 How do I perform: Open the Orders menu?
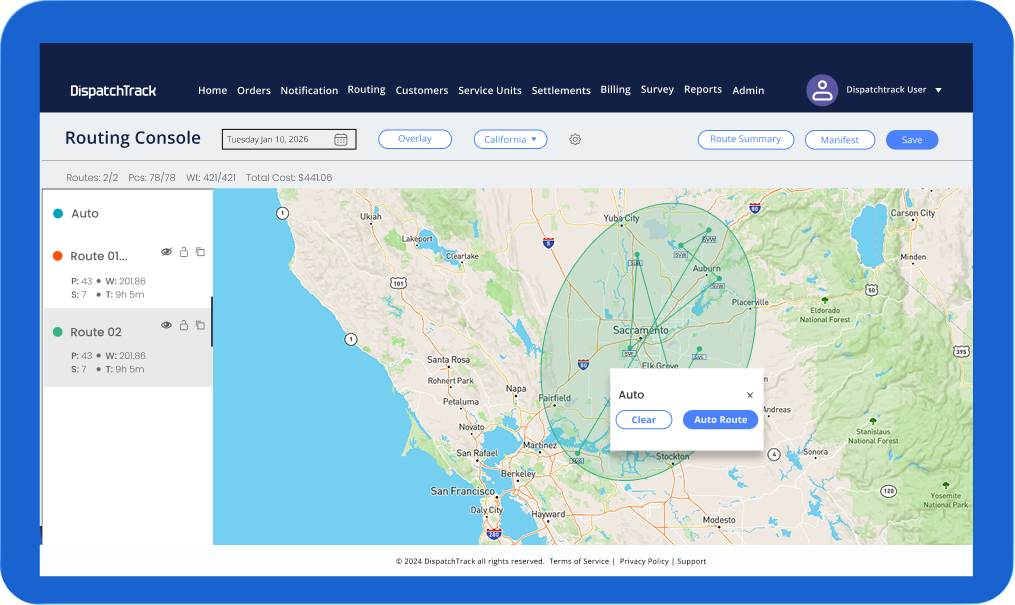coord(254,90)
